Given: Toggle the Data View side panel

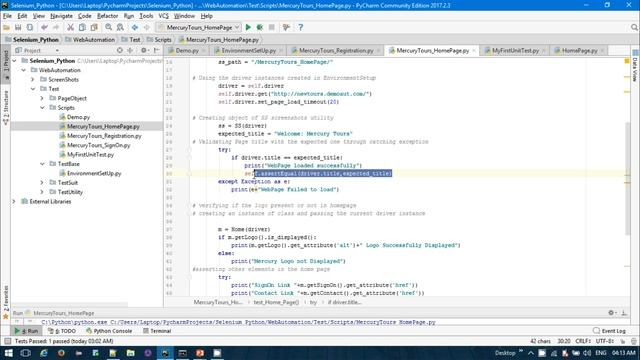Looking at the screenshot, I should 635,65.
